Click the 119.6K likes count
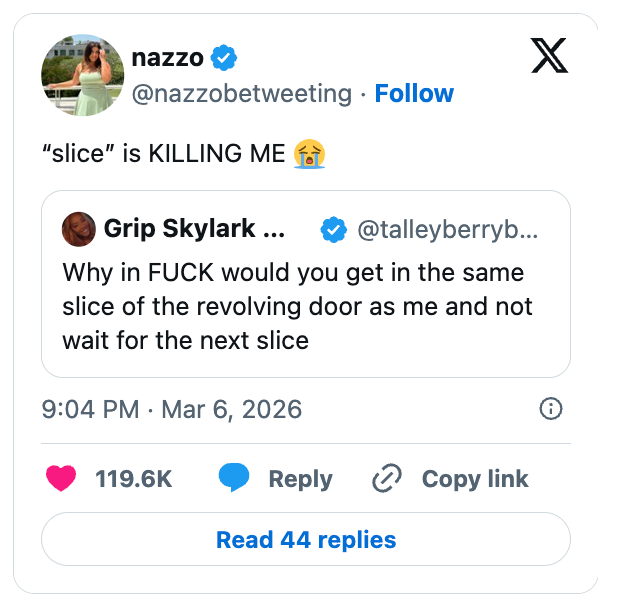Image resolution: width=626 pixels, height=608 pixels. click(x=134, y=479)
